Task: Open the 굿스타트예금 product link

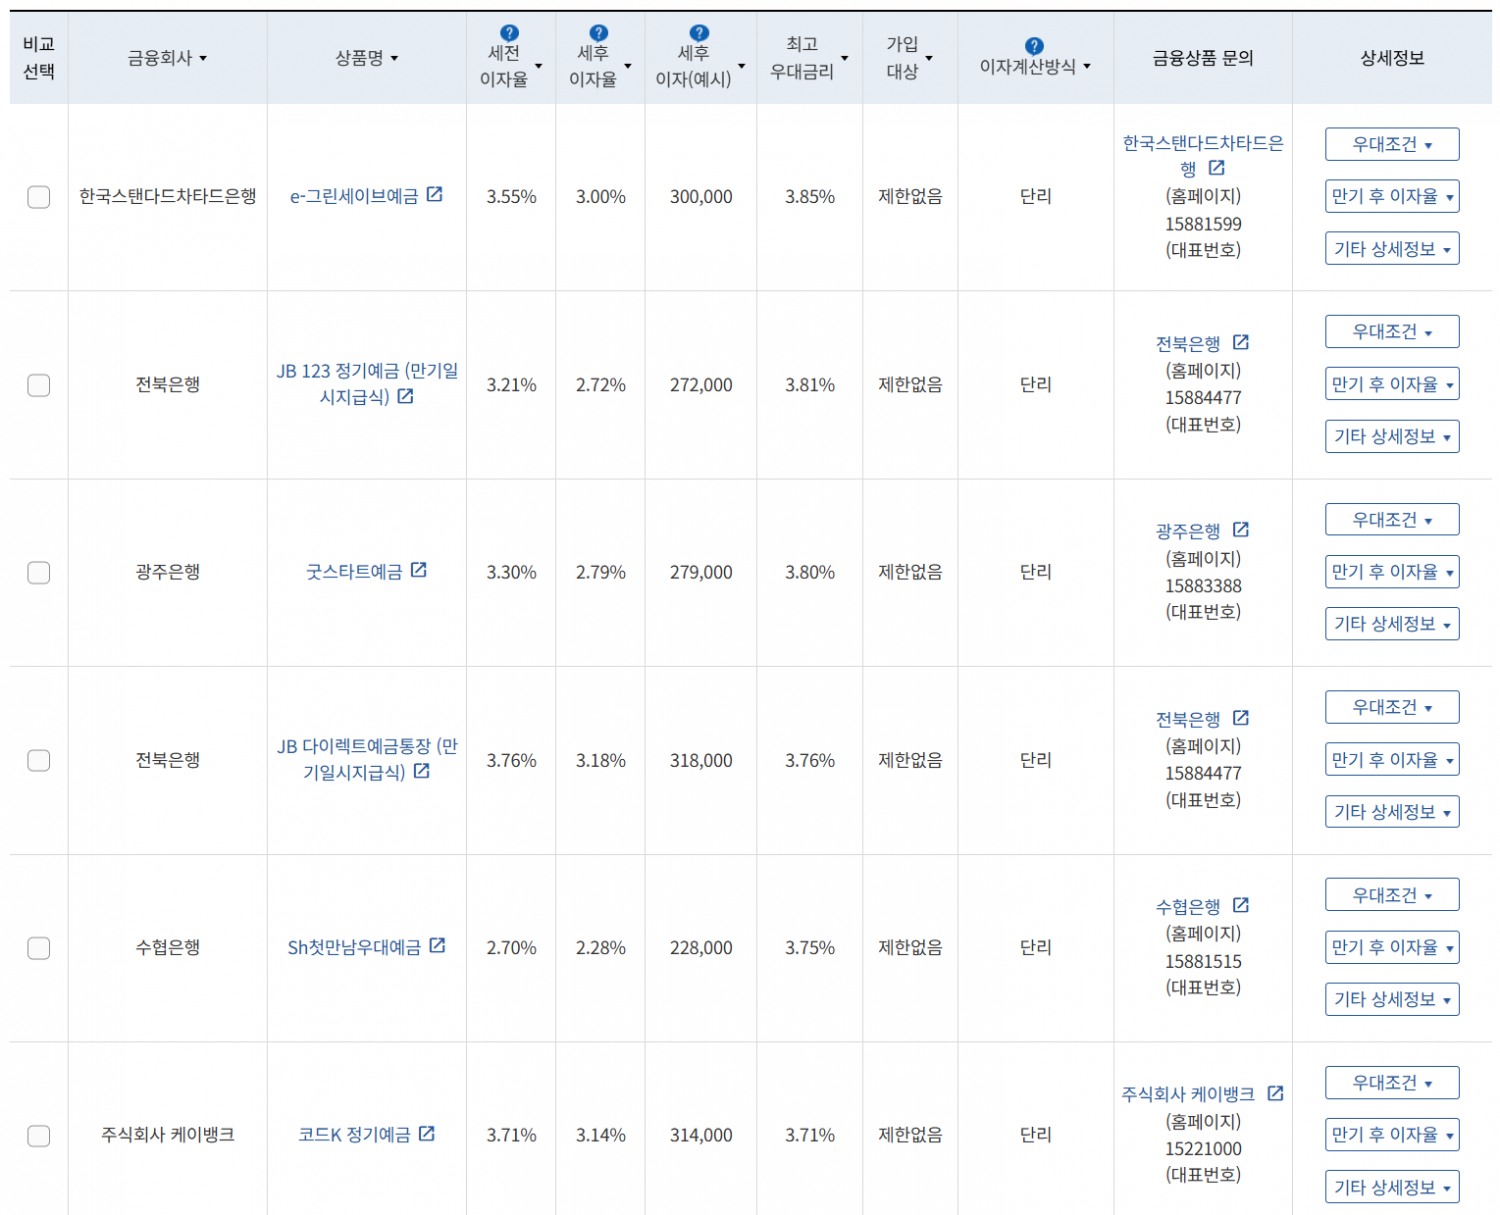Action: (354, 572)
